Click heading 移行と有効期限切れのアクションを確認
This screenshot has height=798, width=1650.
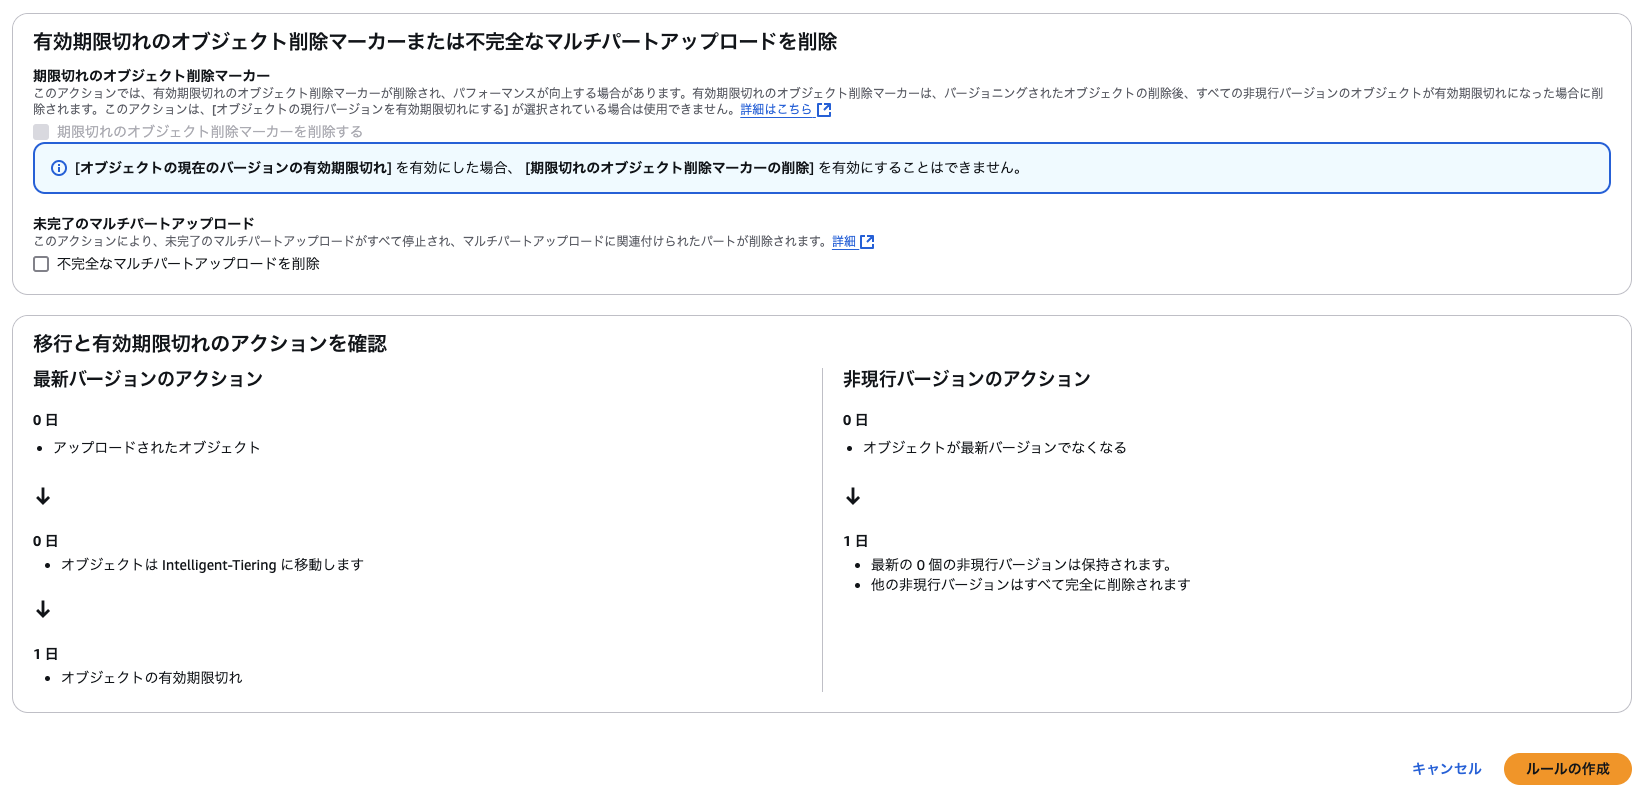pos(210,344)
